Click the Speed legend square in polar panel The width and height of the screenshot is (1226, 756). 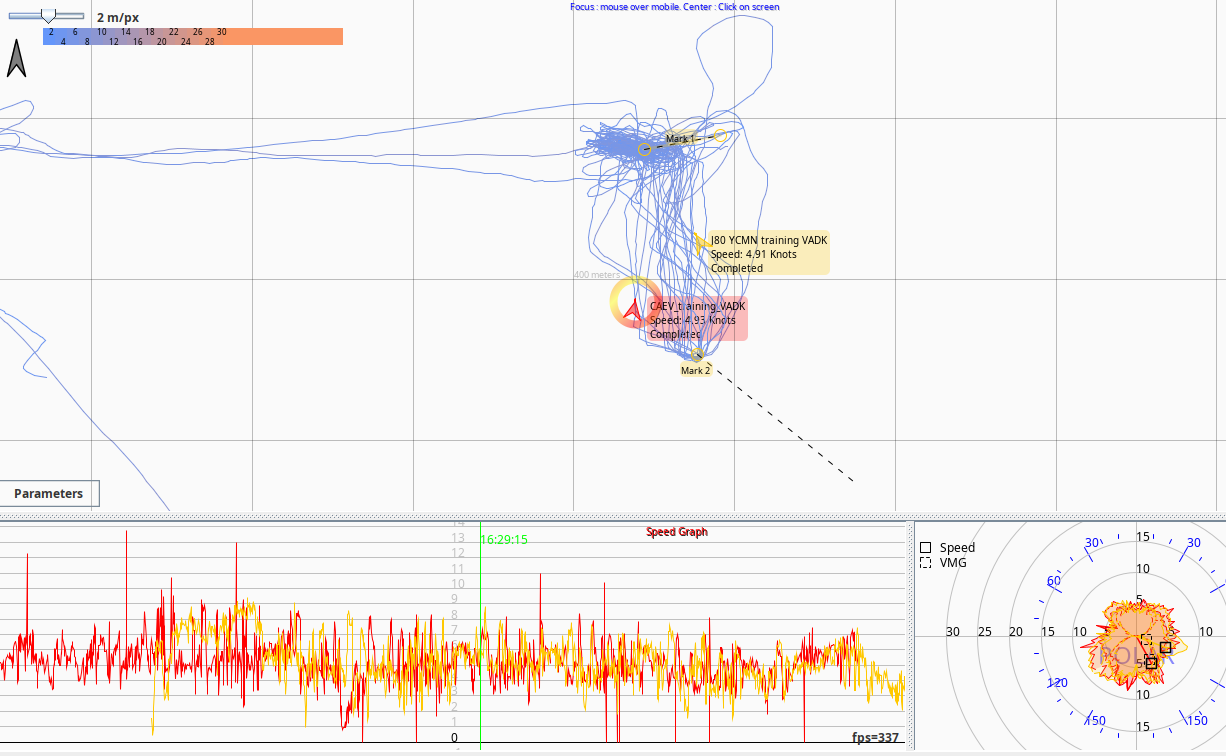coord(926,548)
